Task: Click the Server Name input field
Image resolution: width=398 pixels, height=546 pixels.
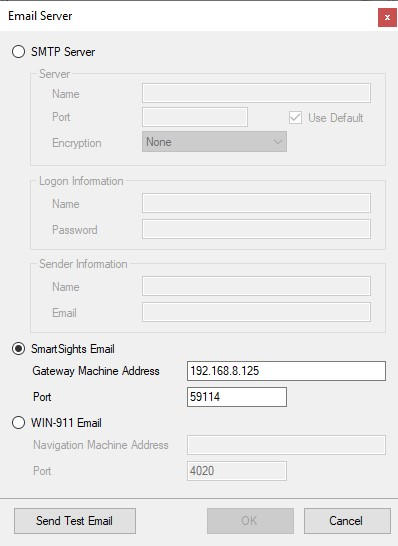Action: click(x=256, y=93)
